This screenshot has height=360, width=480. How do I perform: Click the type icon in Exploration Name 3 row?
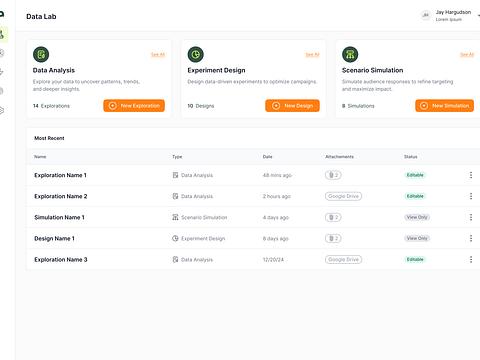point(175,259)
